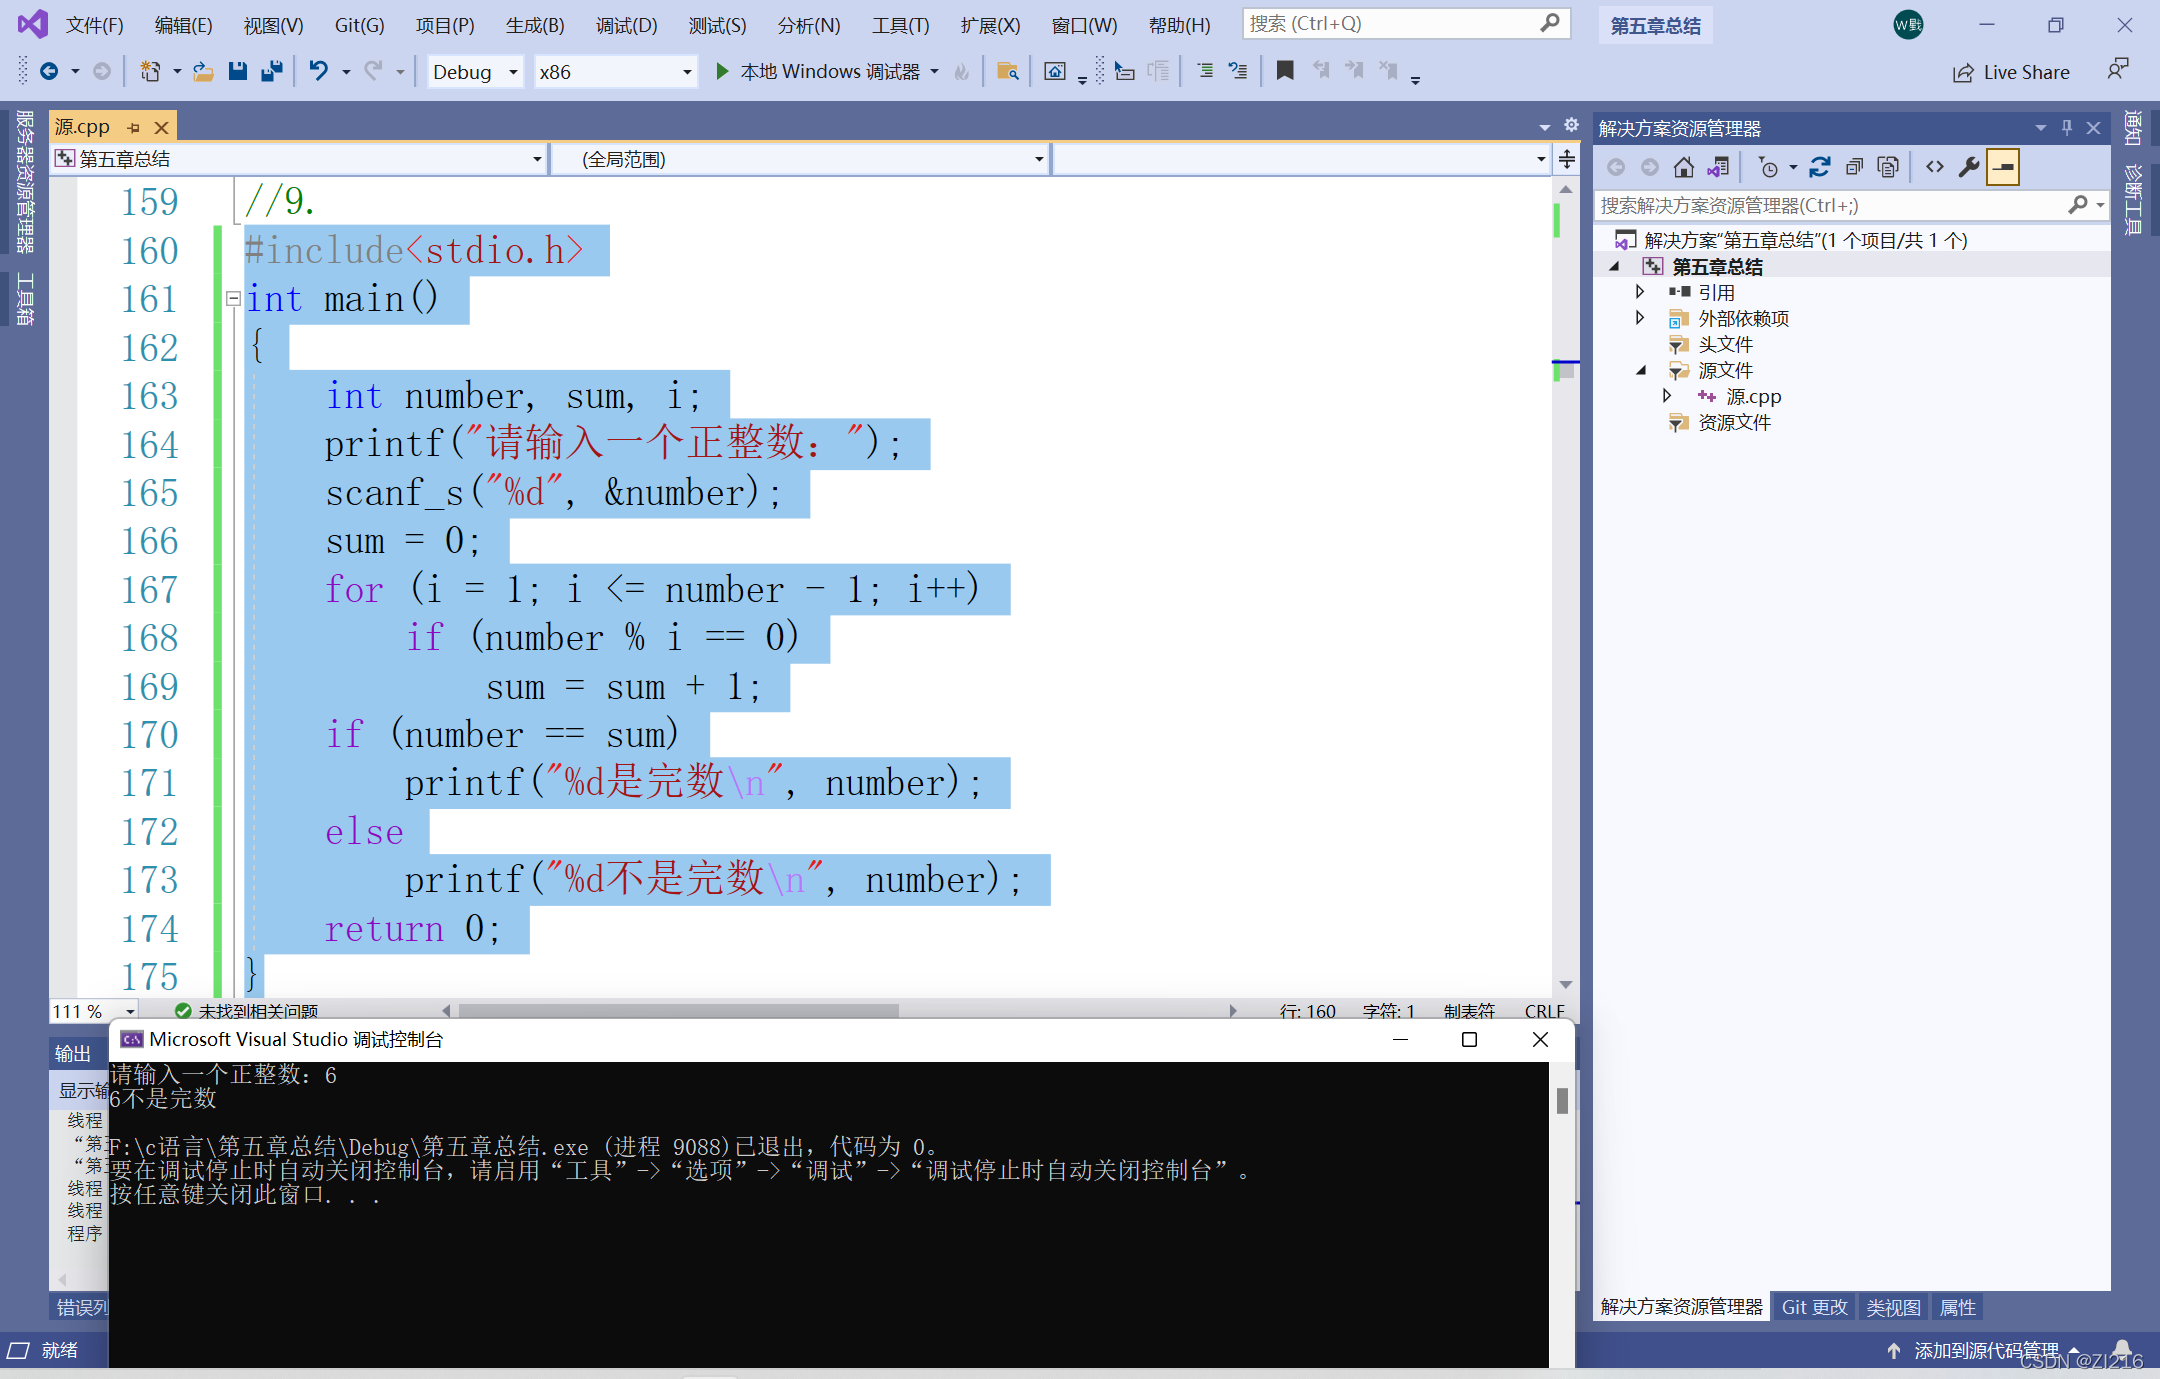
Task: Open the 调试(D) menu
Action: tap(626, 25)
